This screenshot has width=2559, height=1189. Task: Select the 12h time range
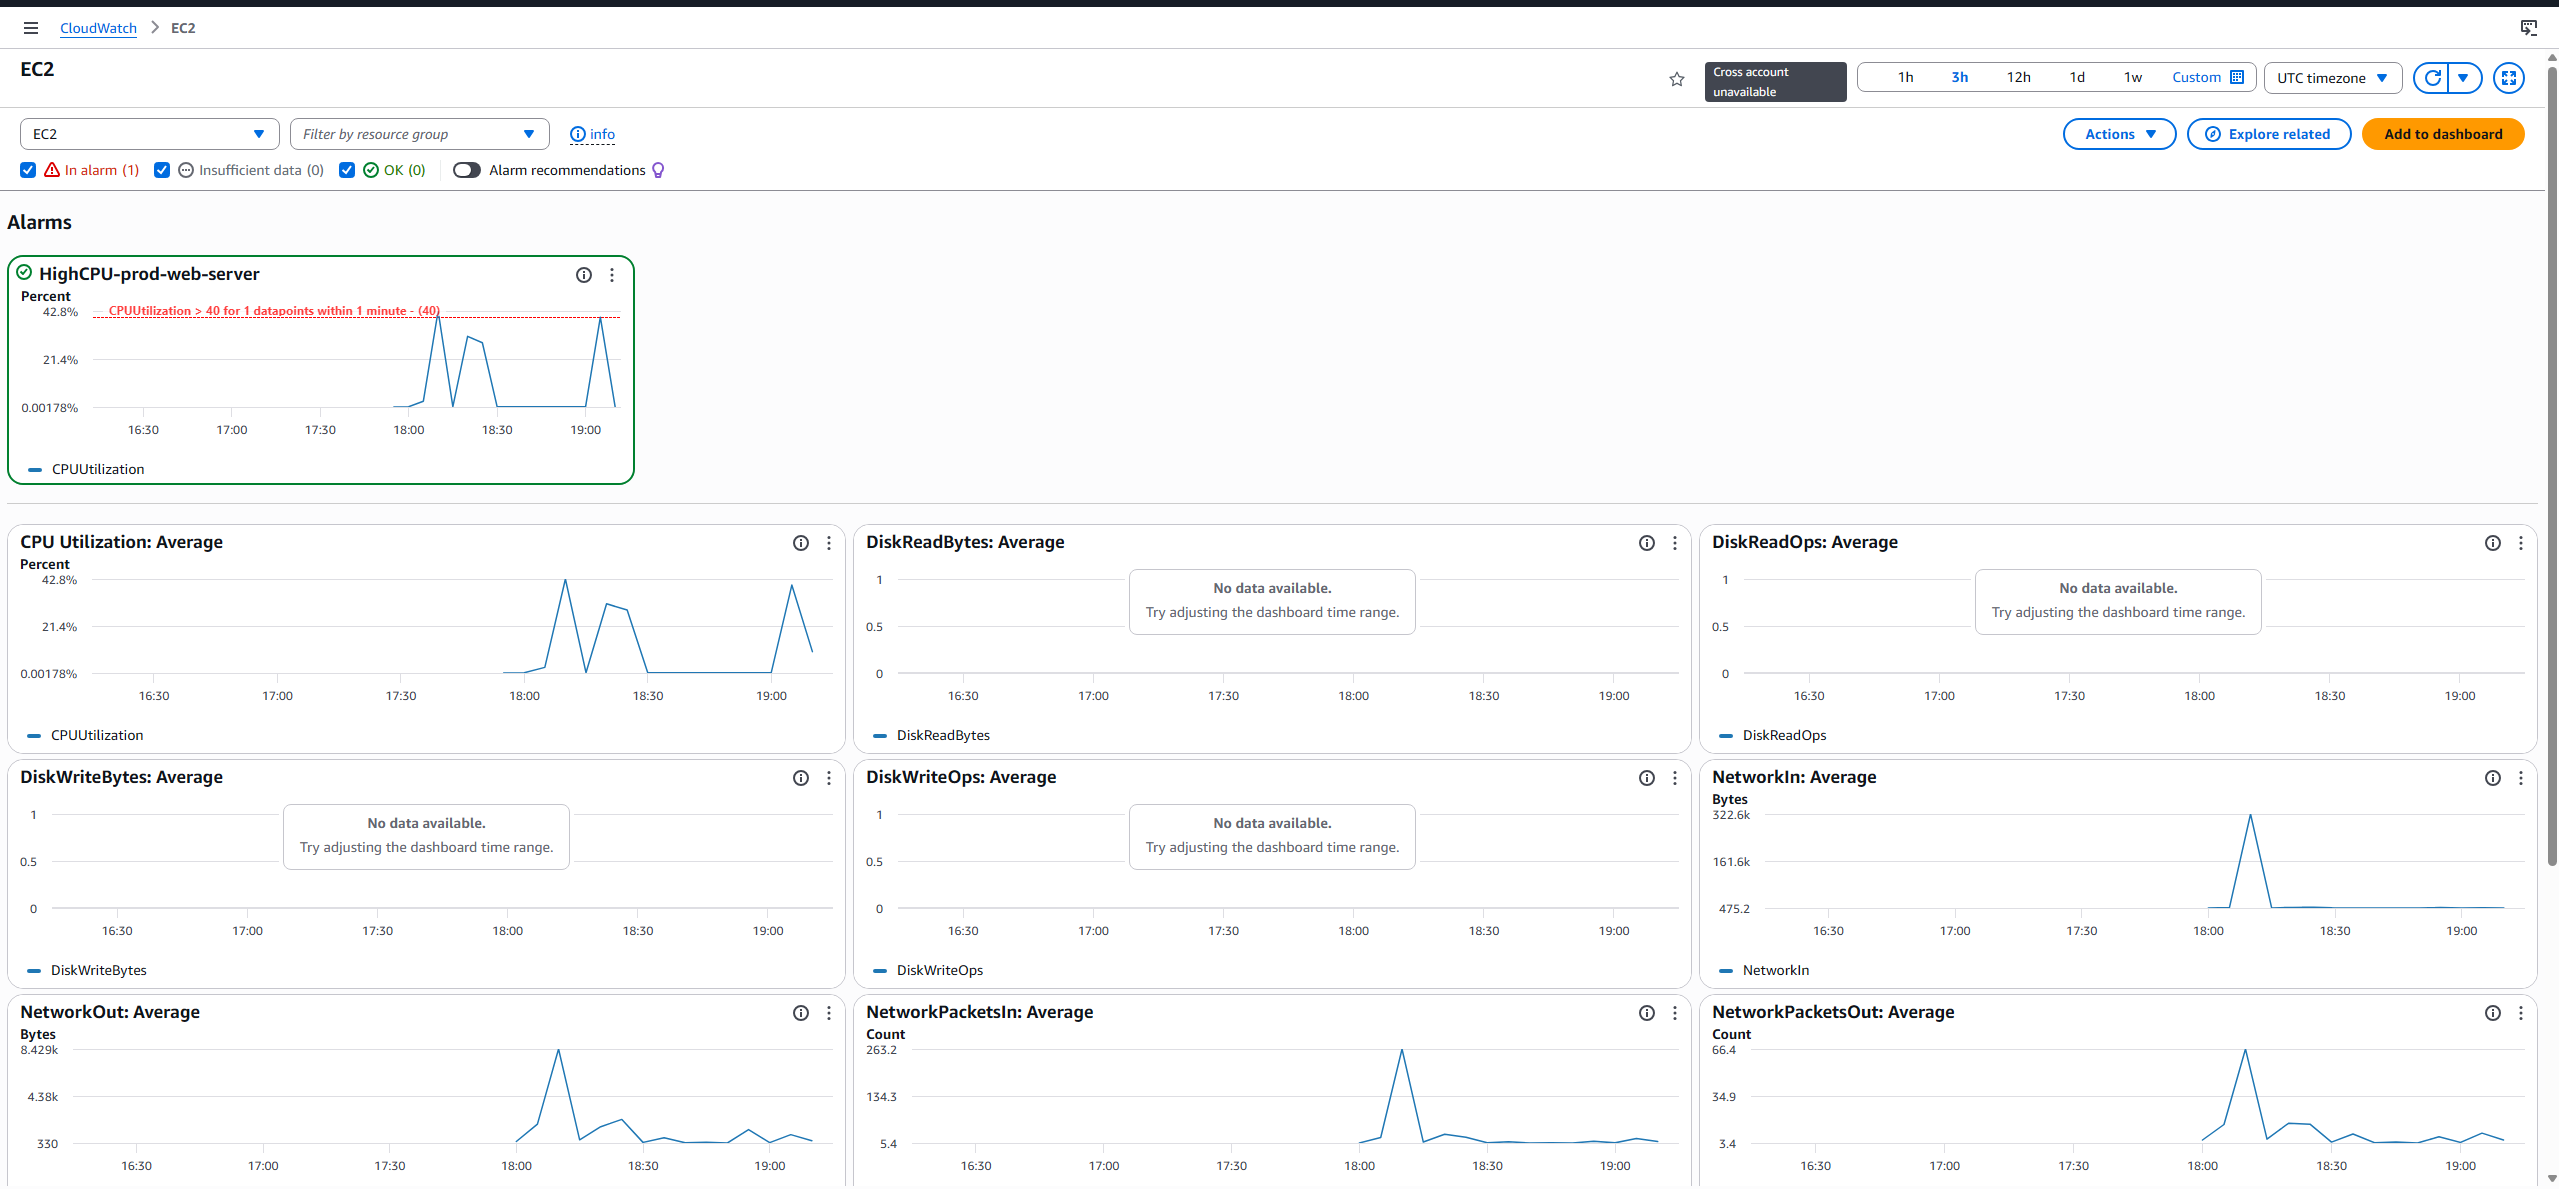[x=2018, y=77]
